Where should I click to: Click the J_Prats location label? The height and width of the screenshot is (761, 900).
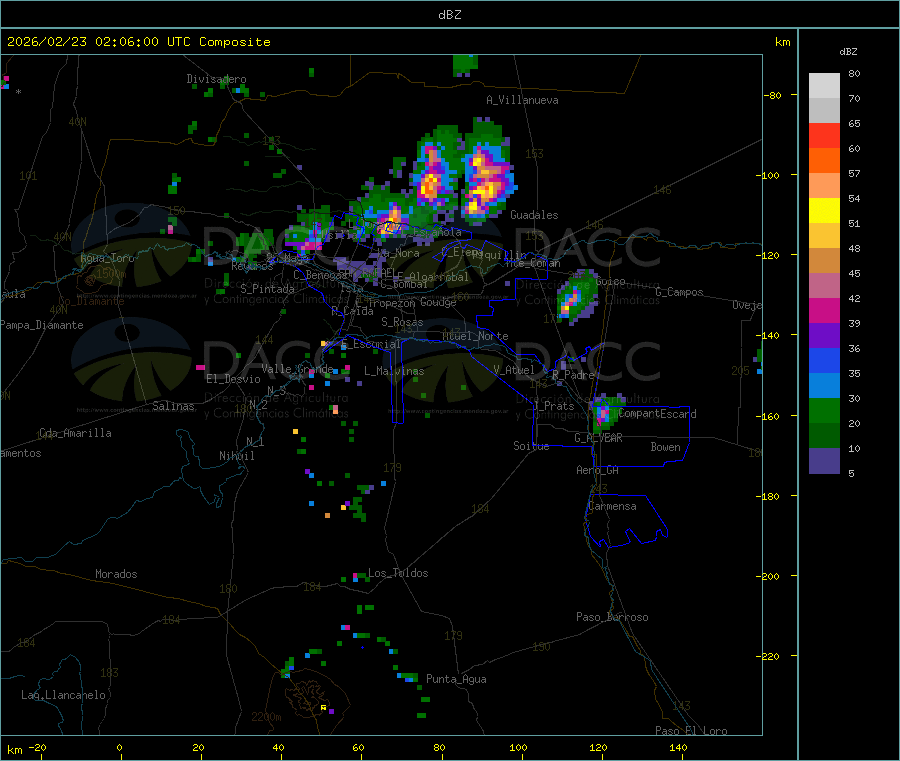[554, 406]
